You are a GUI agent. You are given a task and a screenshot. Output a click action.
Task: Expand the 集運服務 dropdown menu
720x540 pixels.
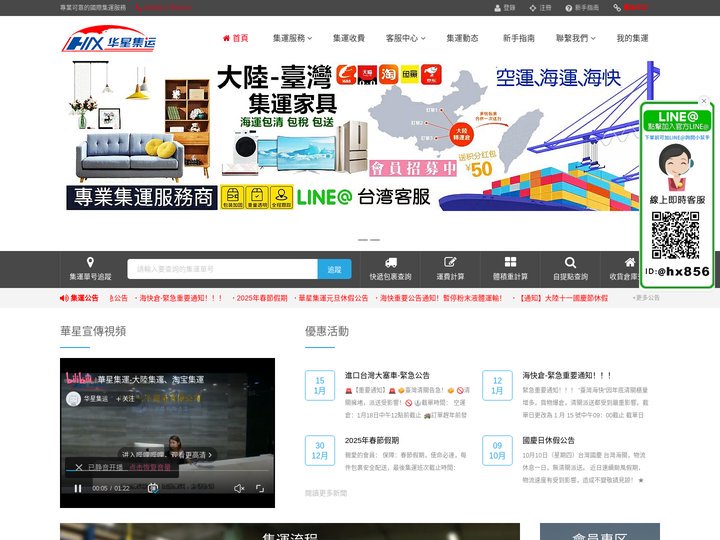click(x=292, y=38)
